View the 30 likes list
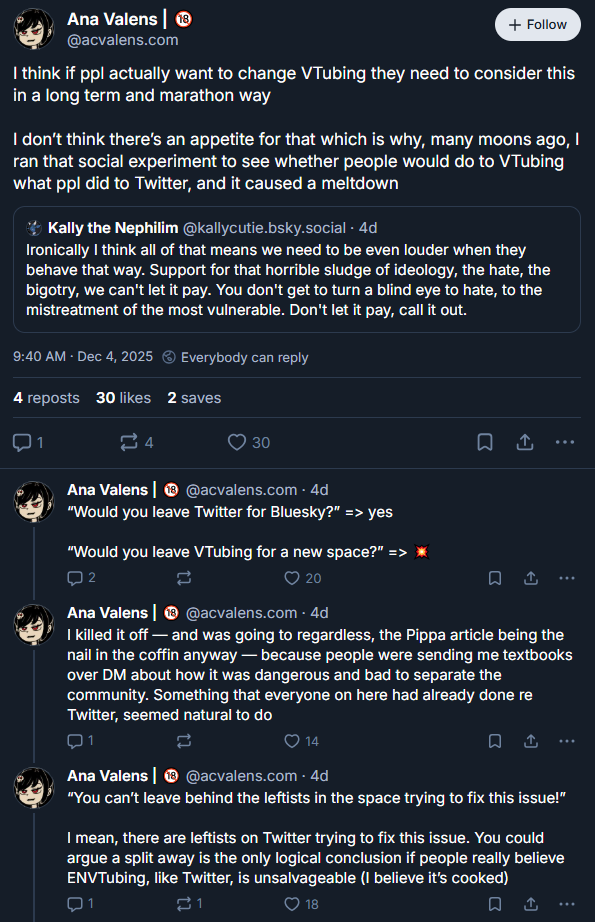 (x=123, y=398)
